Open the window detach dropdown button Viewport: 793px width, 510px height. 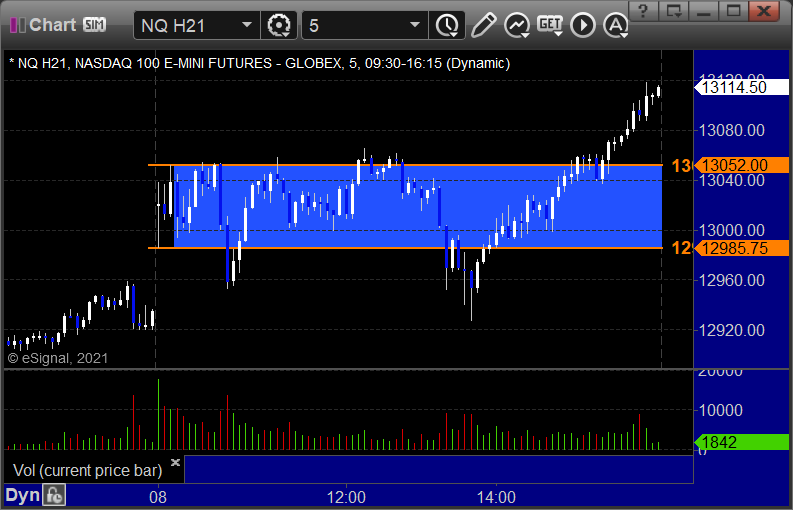coord(674,10)
